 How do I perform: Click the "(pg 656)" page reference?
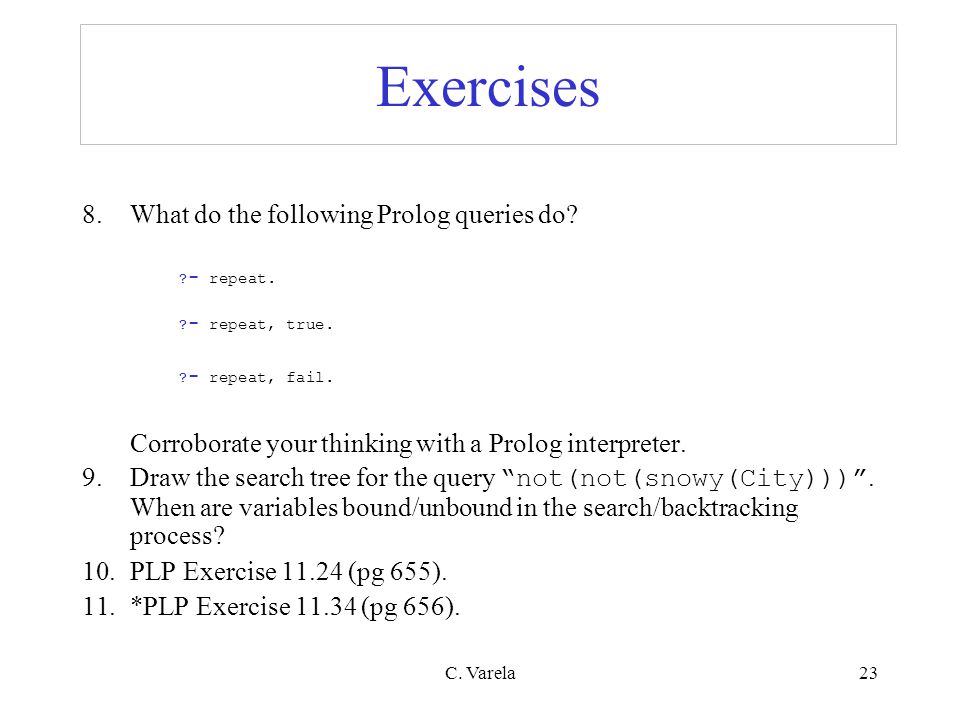point(410,607)
